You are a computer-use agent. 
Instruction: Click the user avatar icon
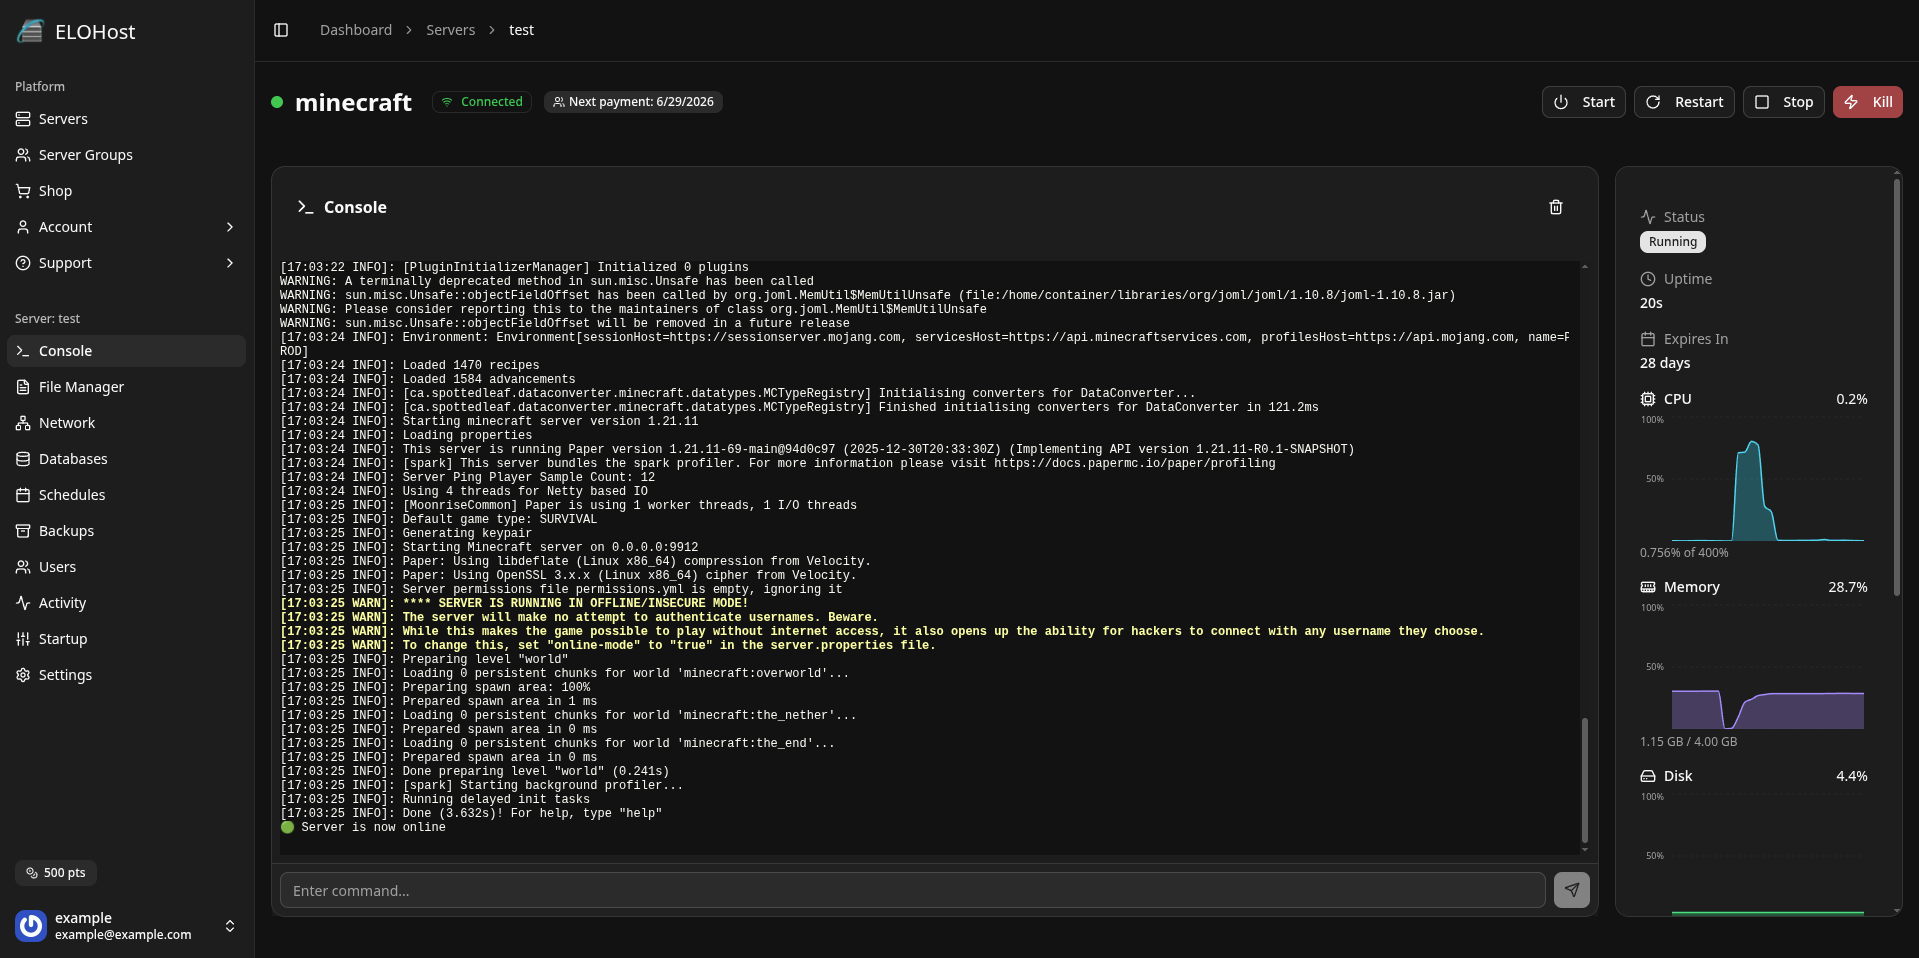pos(31,926)
